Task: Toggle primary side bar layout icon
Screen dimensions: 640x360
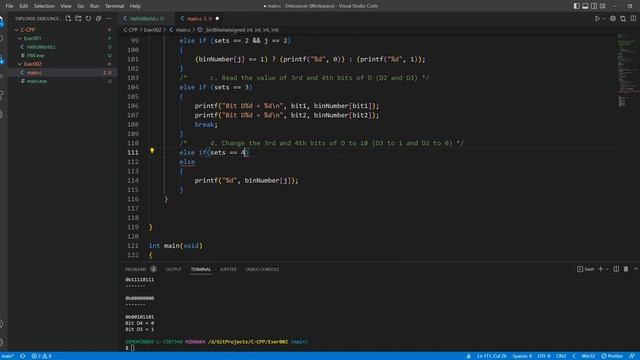Action: 577,6
